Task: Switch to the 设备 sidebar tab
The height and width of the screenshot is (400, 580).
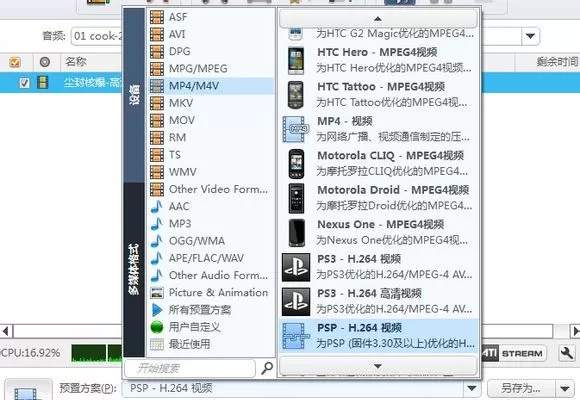Action: pos(134,95)
